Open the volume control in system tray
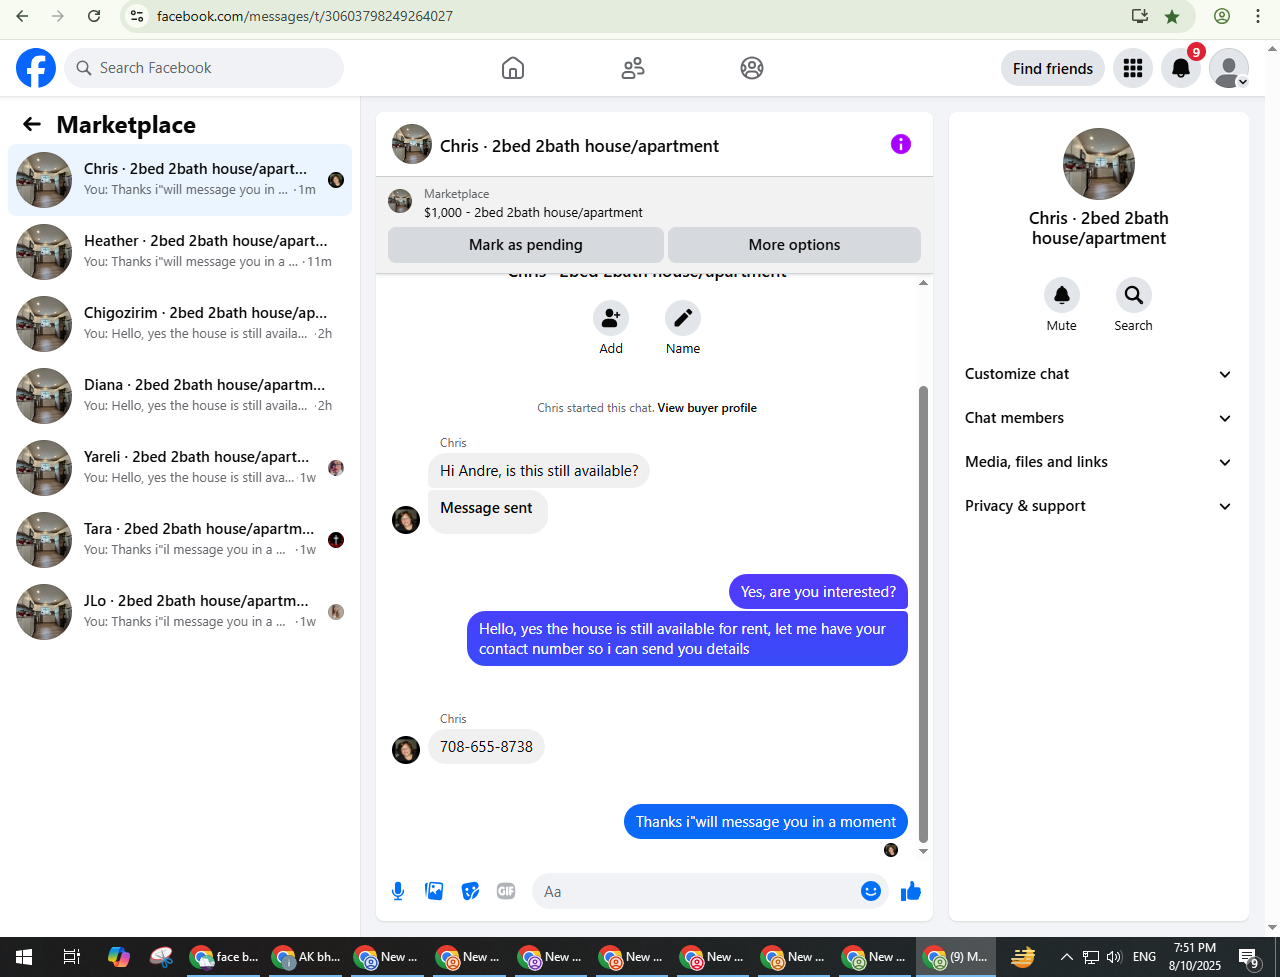Image resolution: width=1280 pixels, height=977 pixels. click(x=1115, y=957)
